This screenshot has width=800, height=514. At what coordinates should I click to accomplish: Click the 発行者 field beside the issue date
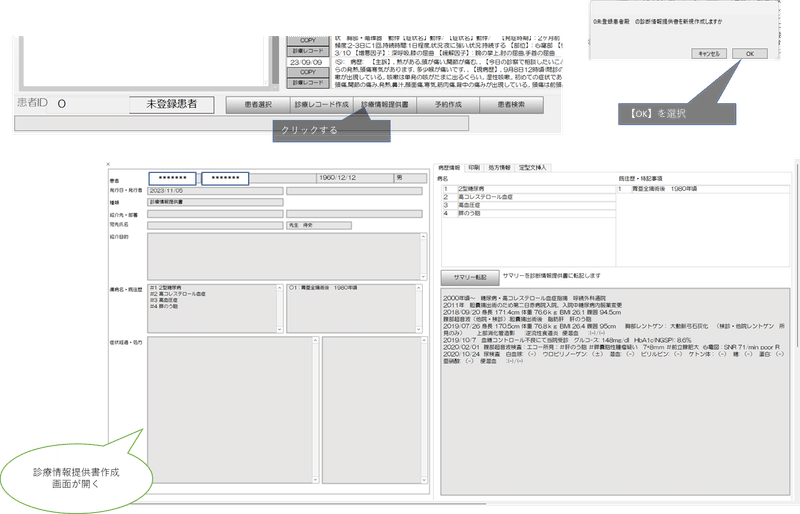point(354,191)
